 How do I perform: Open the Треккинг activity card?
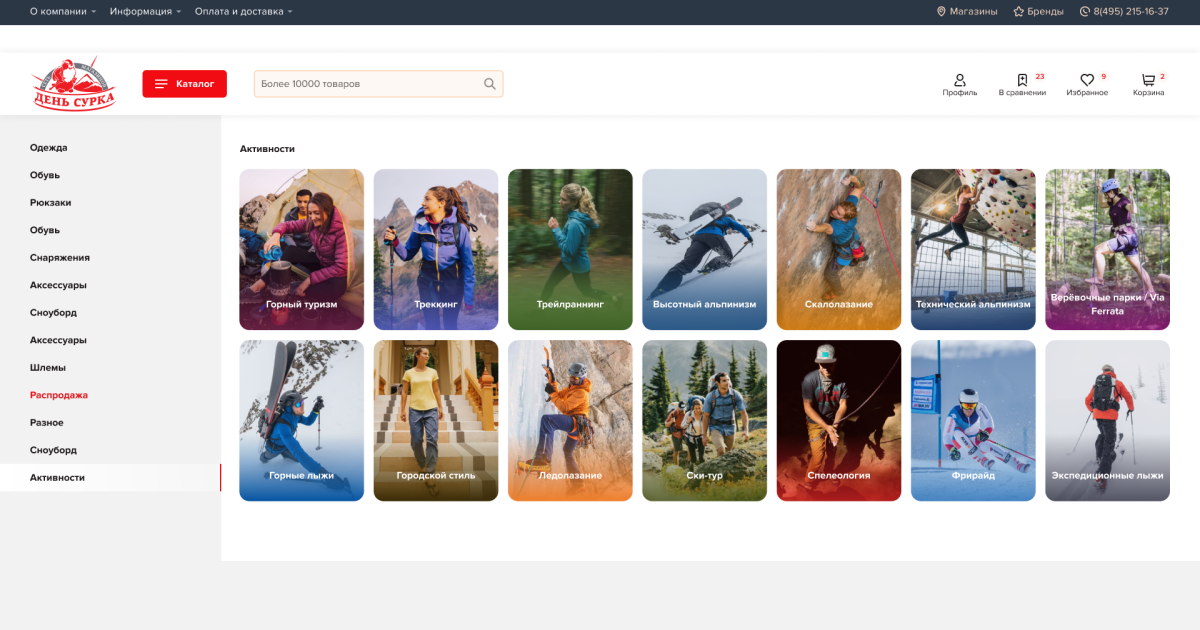click(436, 249)
